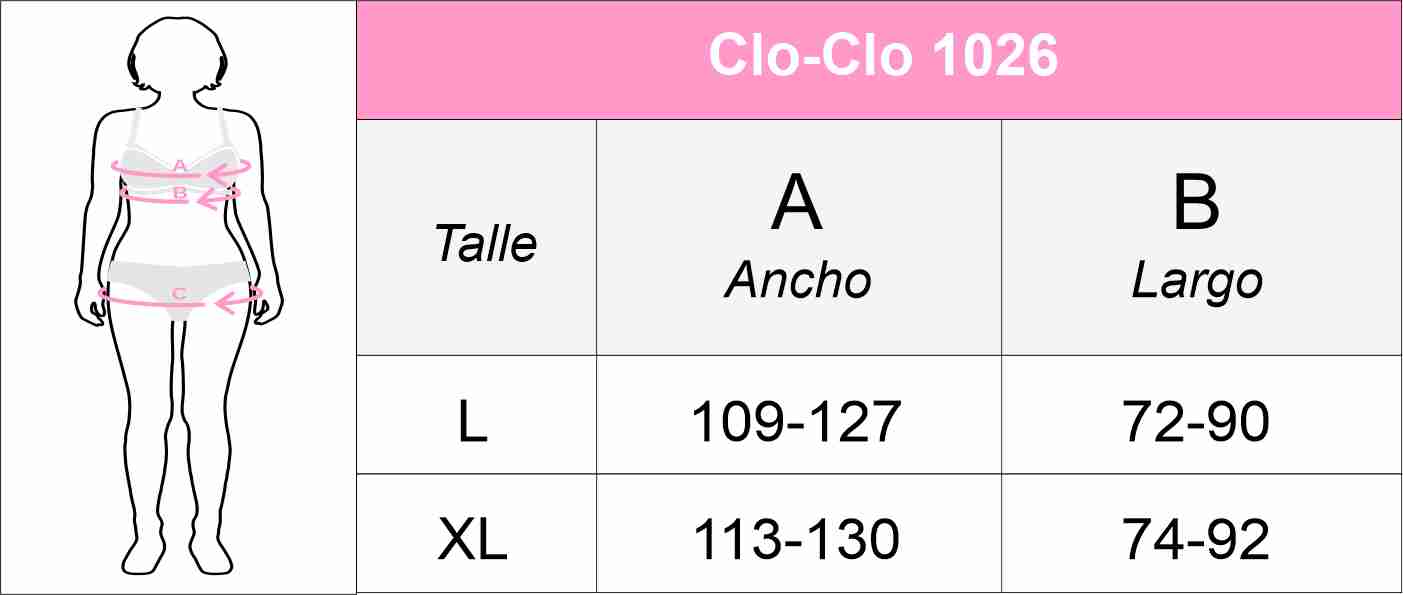Select the L size row label
The height and width of the screenshot is (595, 1403).
point(473,423)
